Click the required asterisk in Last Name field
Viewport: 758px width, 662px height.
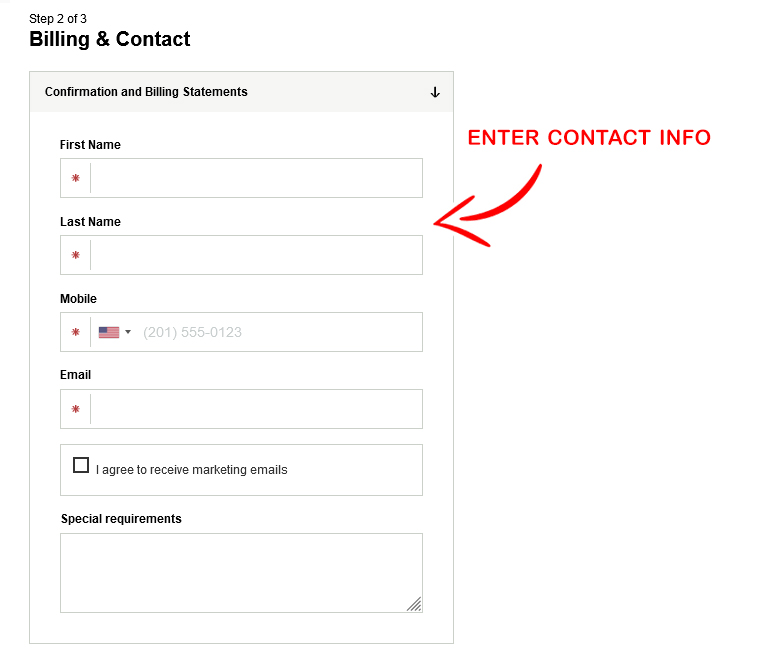click(75, 255)
